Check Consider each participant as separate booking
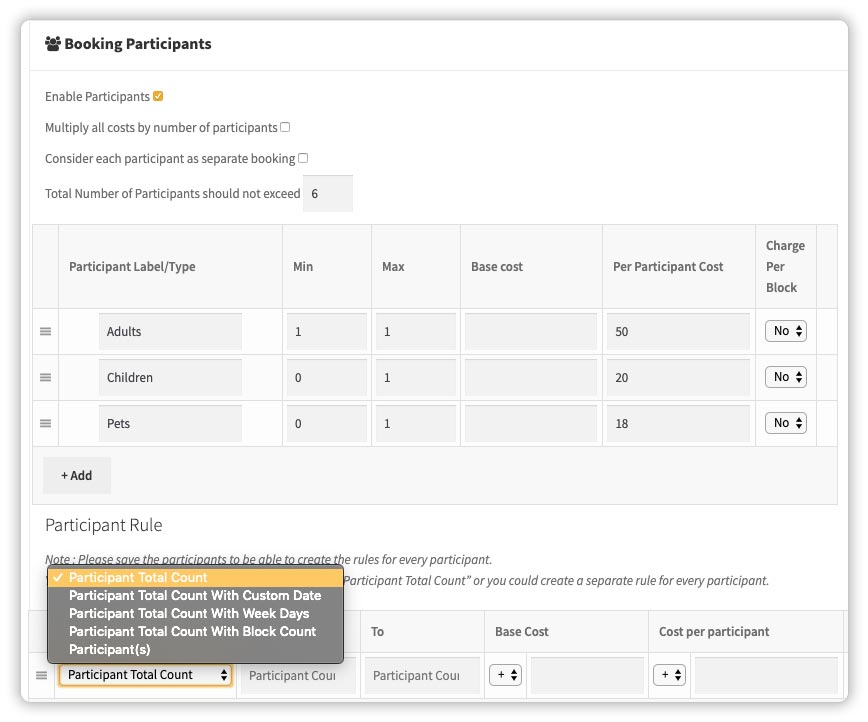The width and height of the screenshot is (868, 722). pos(303,158)
